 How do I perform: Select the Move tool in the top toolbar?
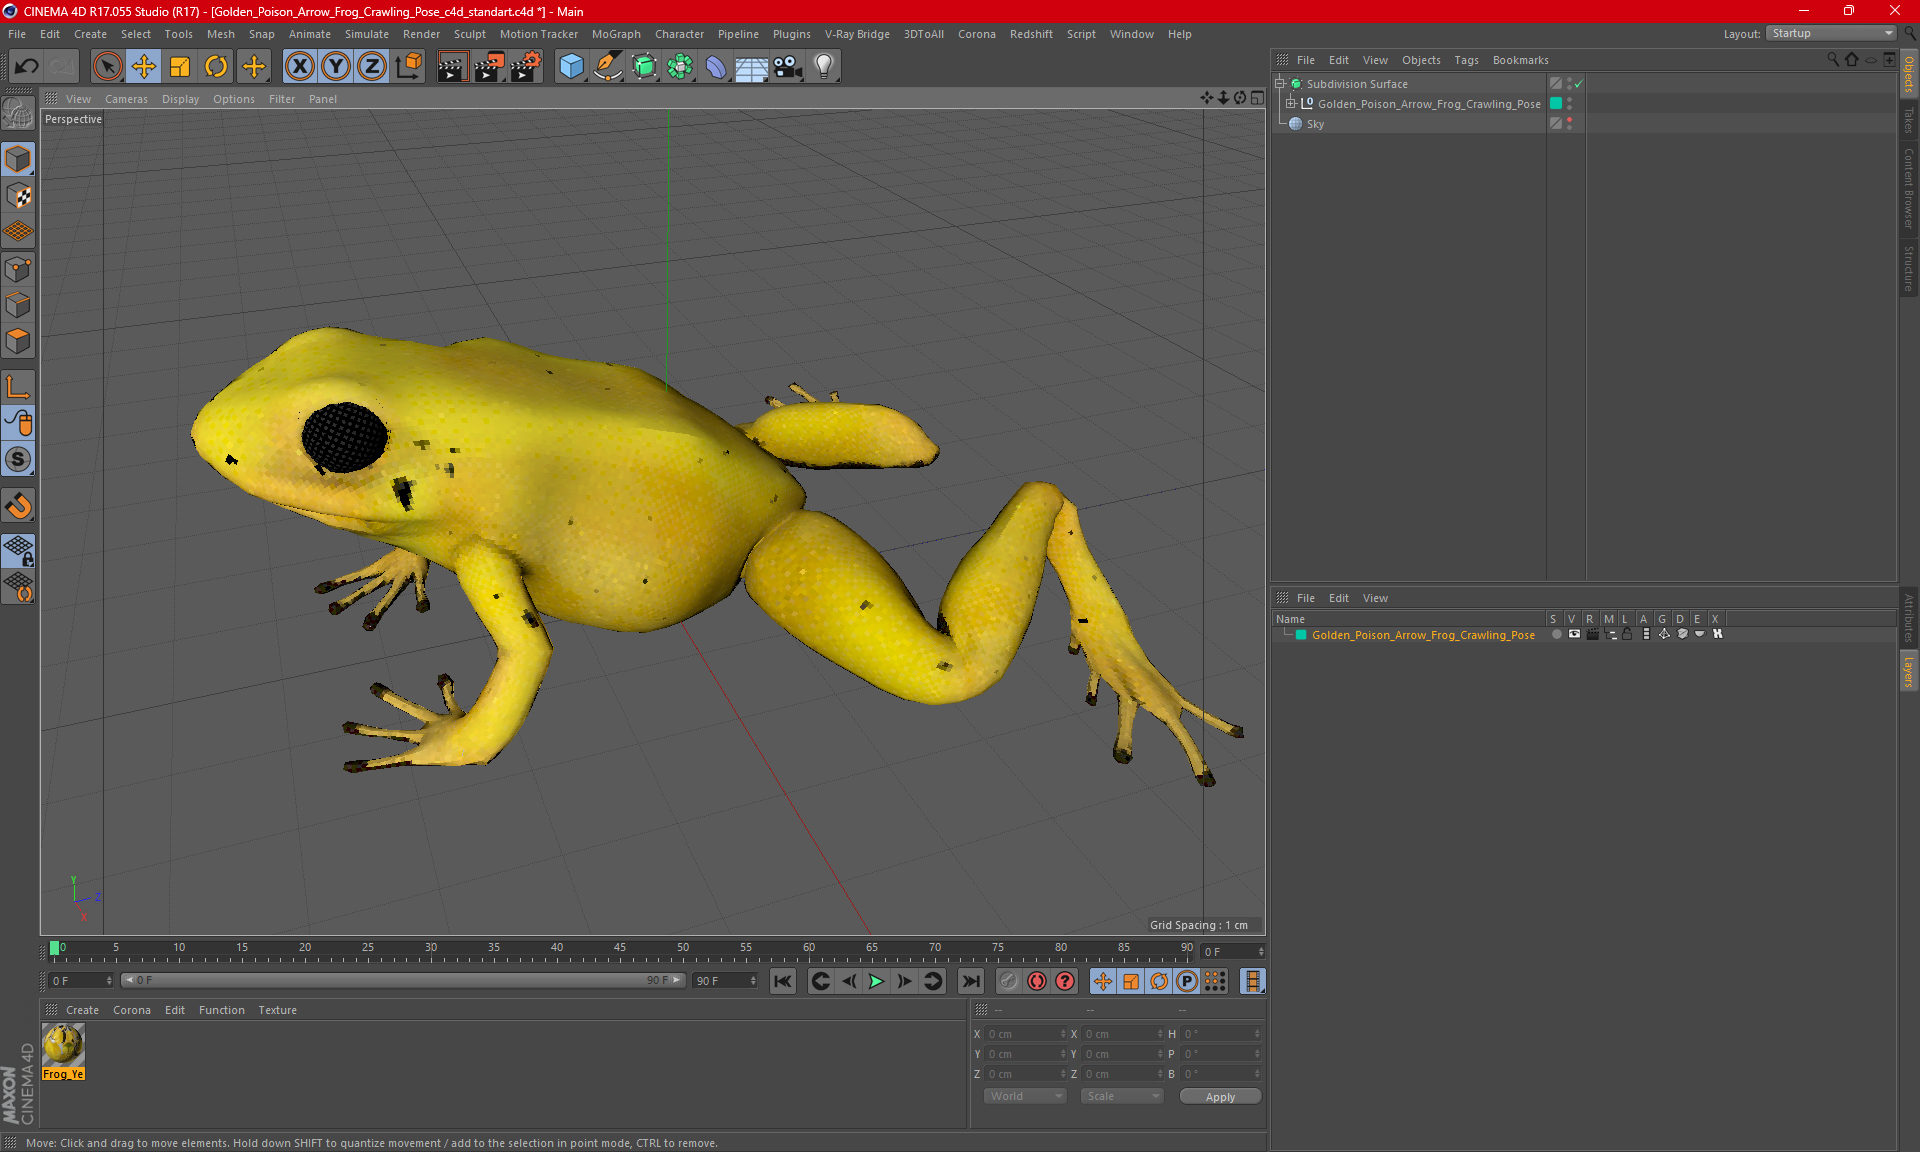coord(144,67)
